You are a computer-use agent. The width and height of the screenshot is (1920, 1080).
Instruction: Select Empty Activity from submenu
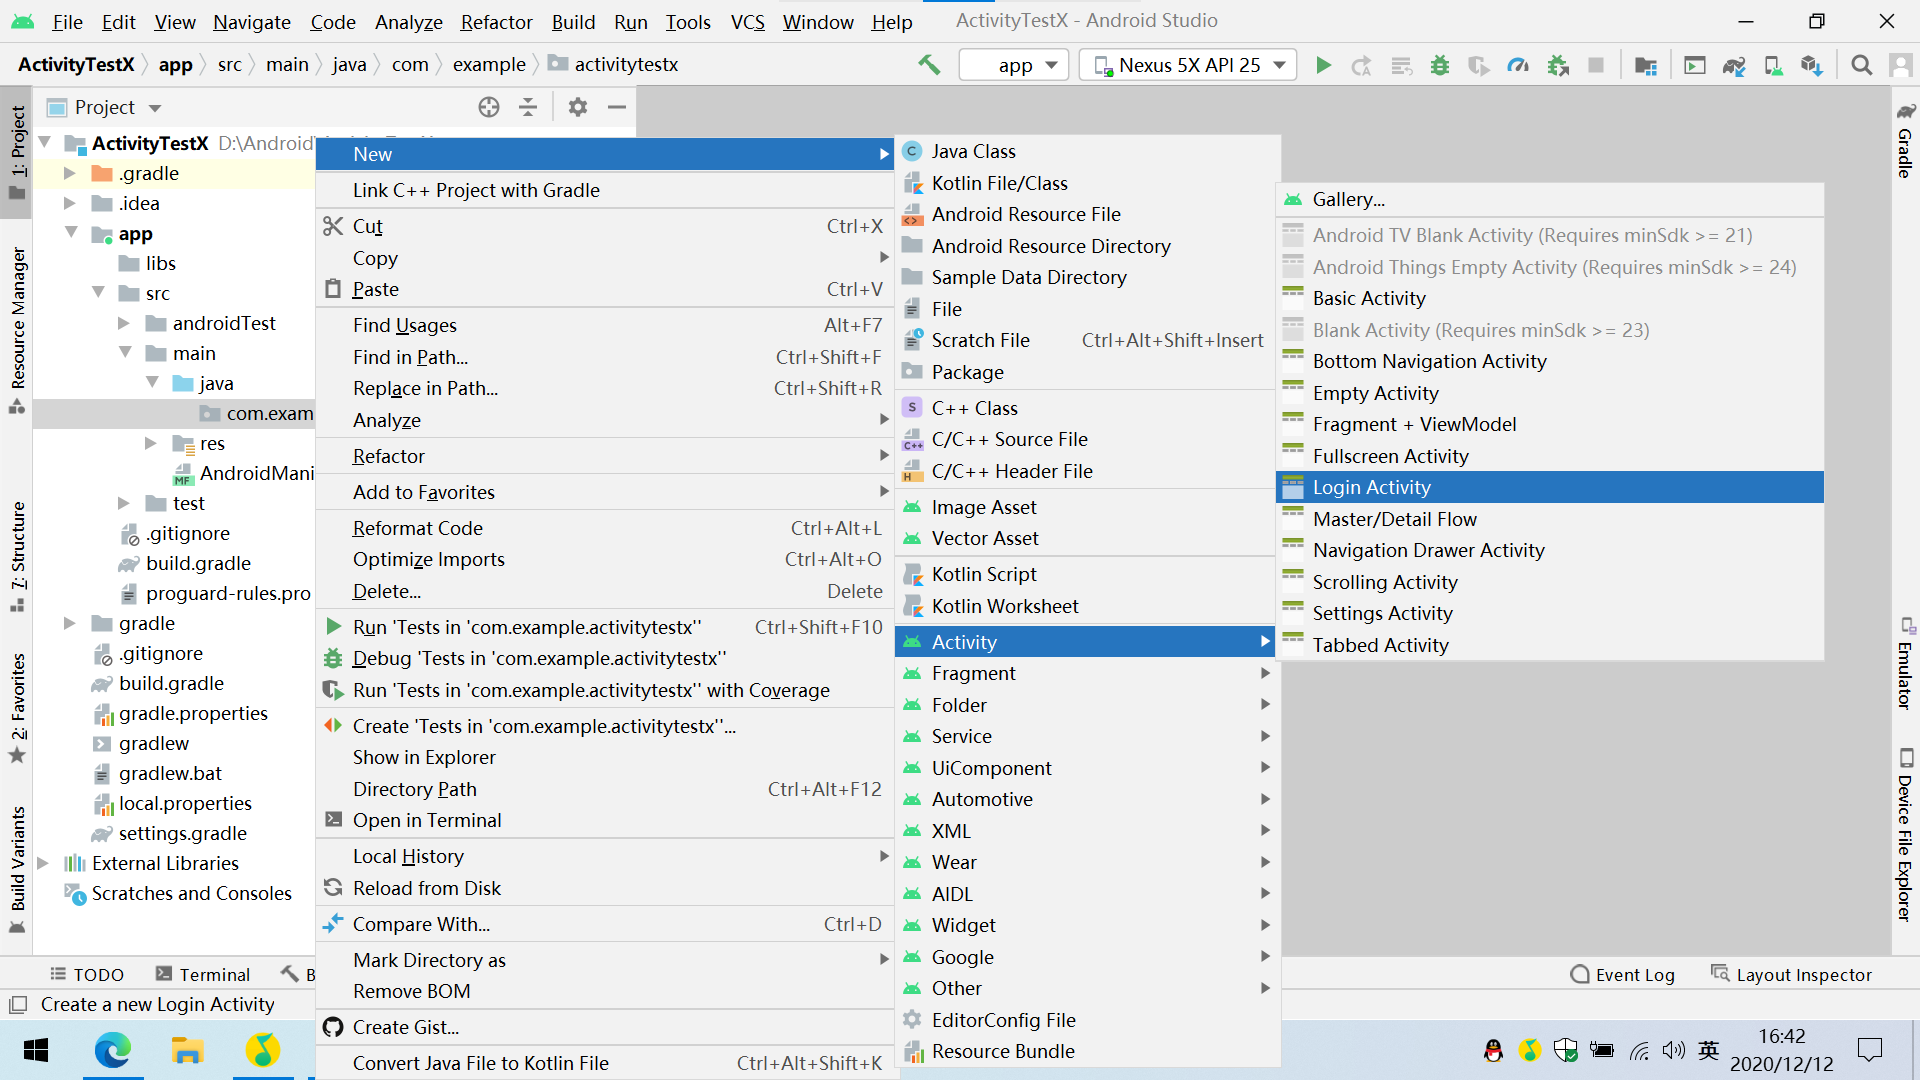pyautogui.click(x=1375, y=393)
